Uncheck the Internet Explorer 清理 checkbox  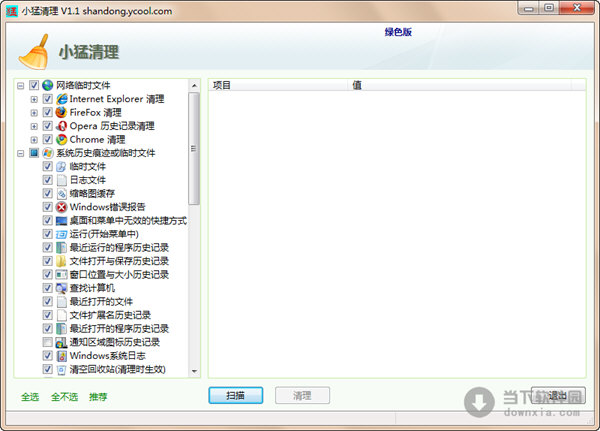pyautogui.click(x=47, y=99)
